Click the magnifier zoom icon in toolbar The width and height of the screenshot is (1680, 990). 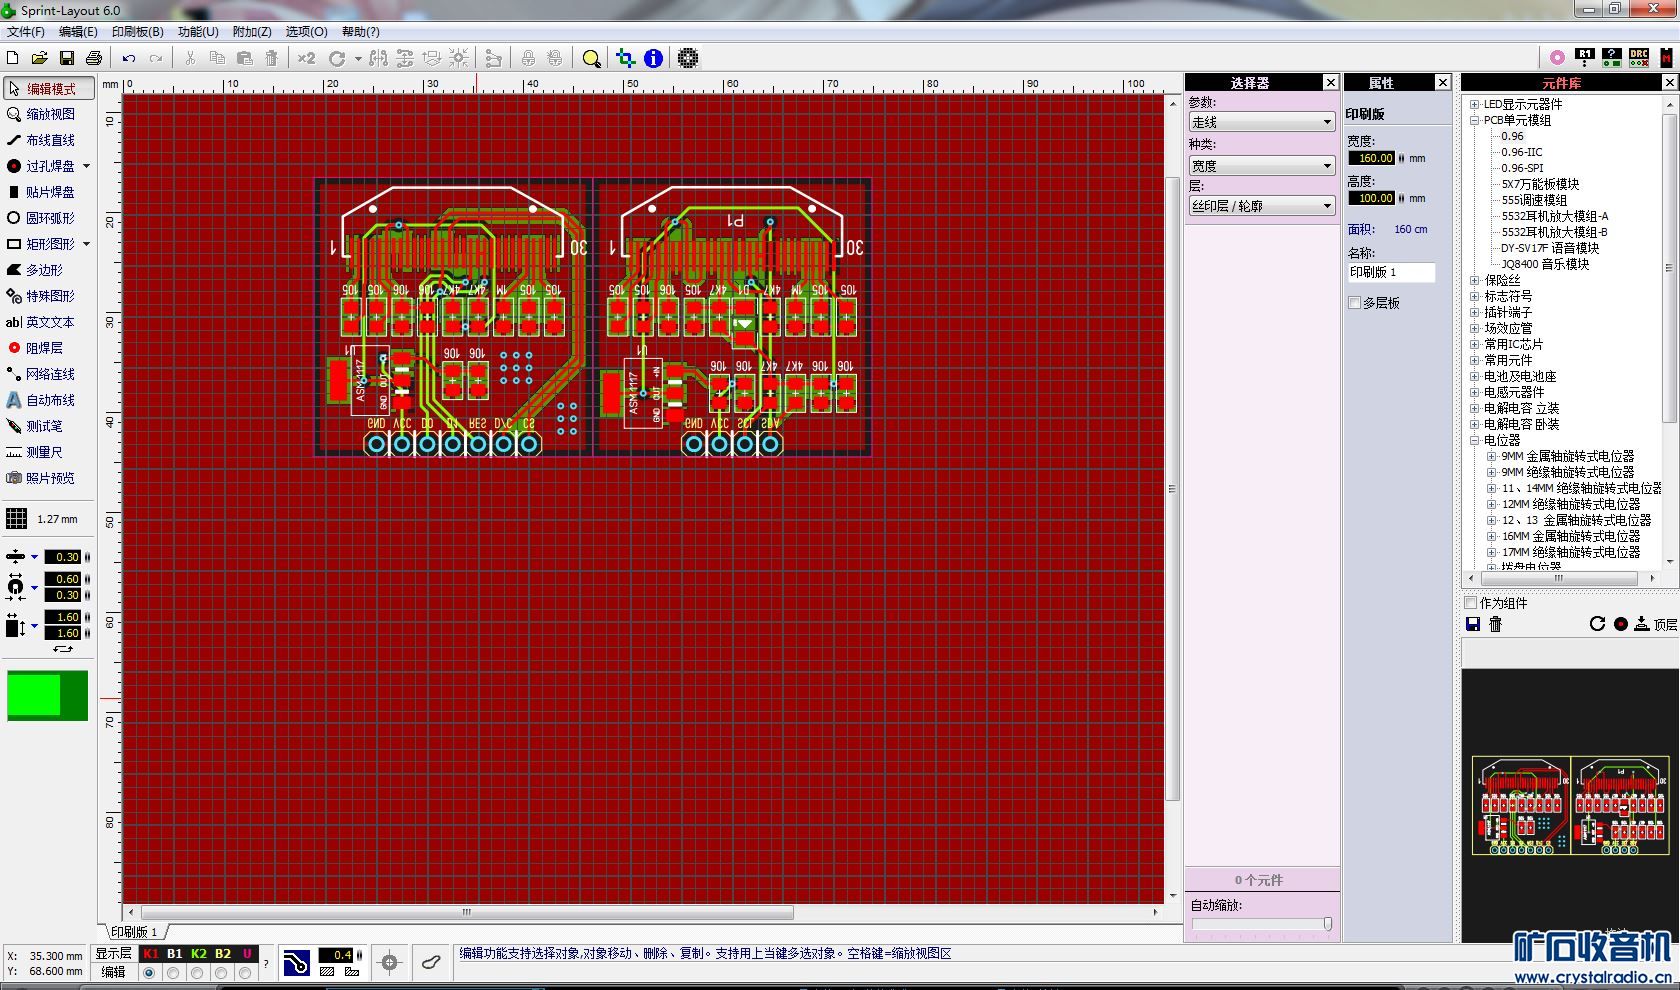[591, 59]
